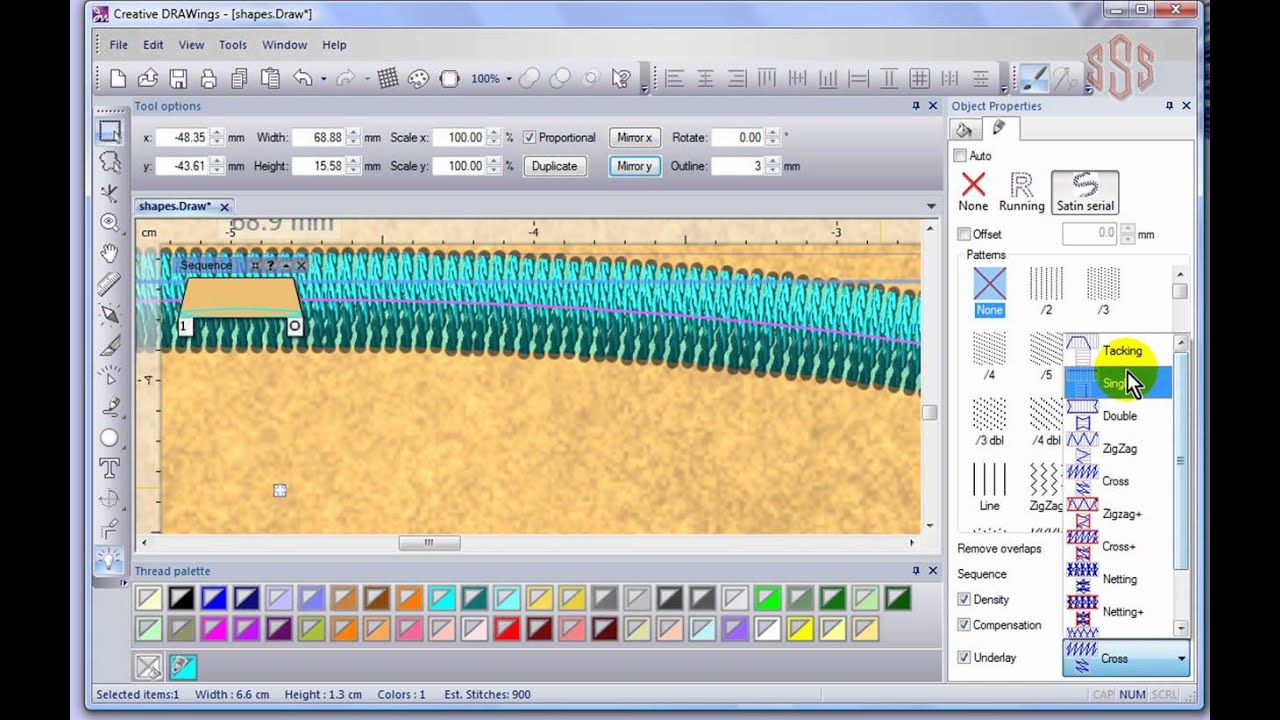This screenshot has height=720, width=1280.
Task: Open the Undo history dropdown arrow
Action: pyautogui.click(x=323, y=79)
